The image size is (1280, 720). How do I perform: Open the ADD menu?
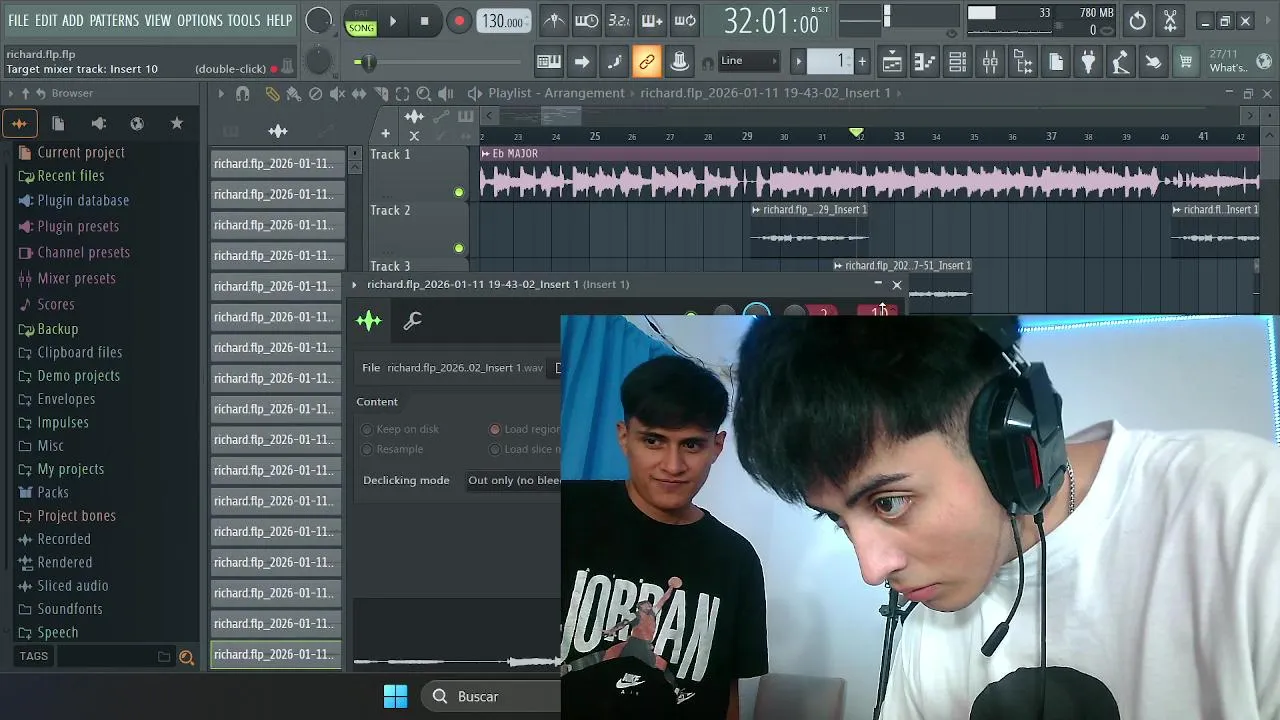(73, 20)
